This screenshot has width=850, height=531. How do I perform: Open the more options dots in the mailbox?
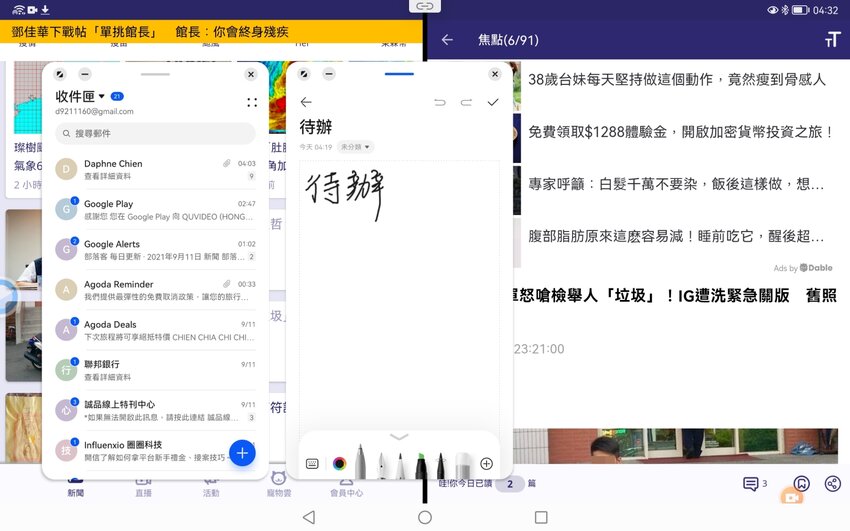[252, 102]
